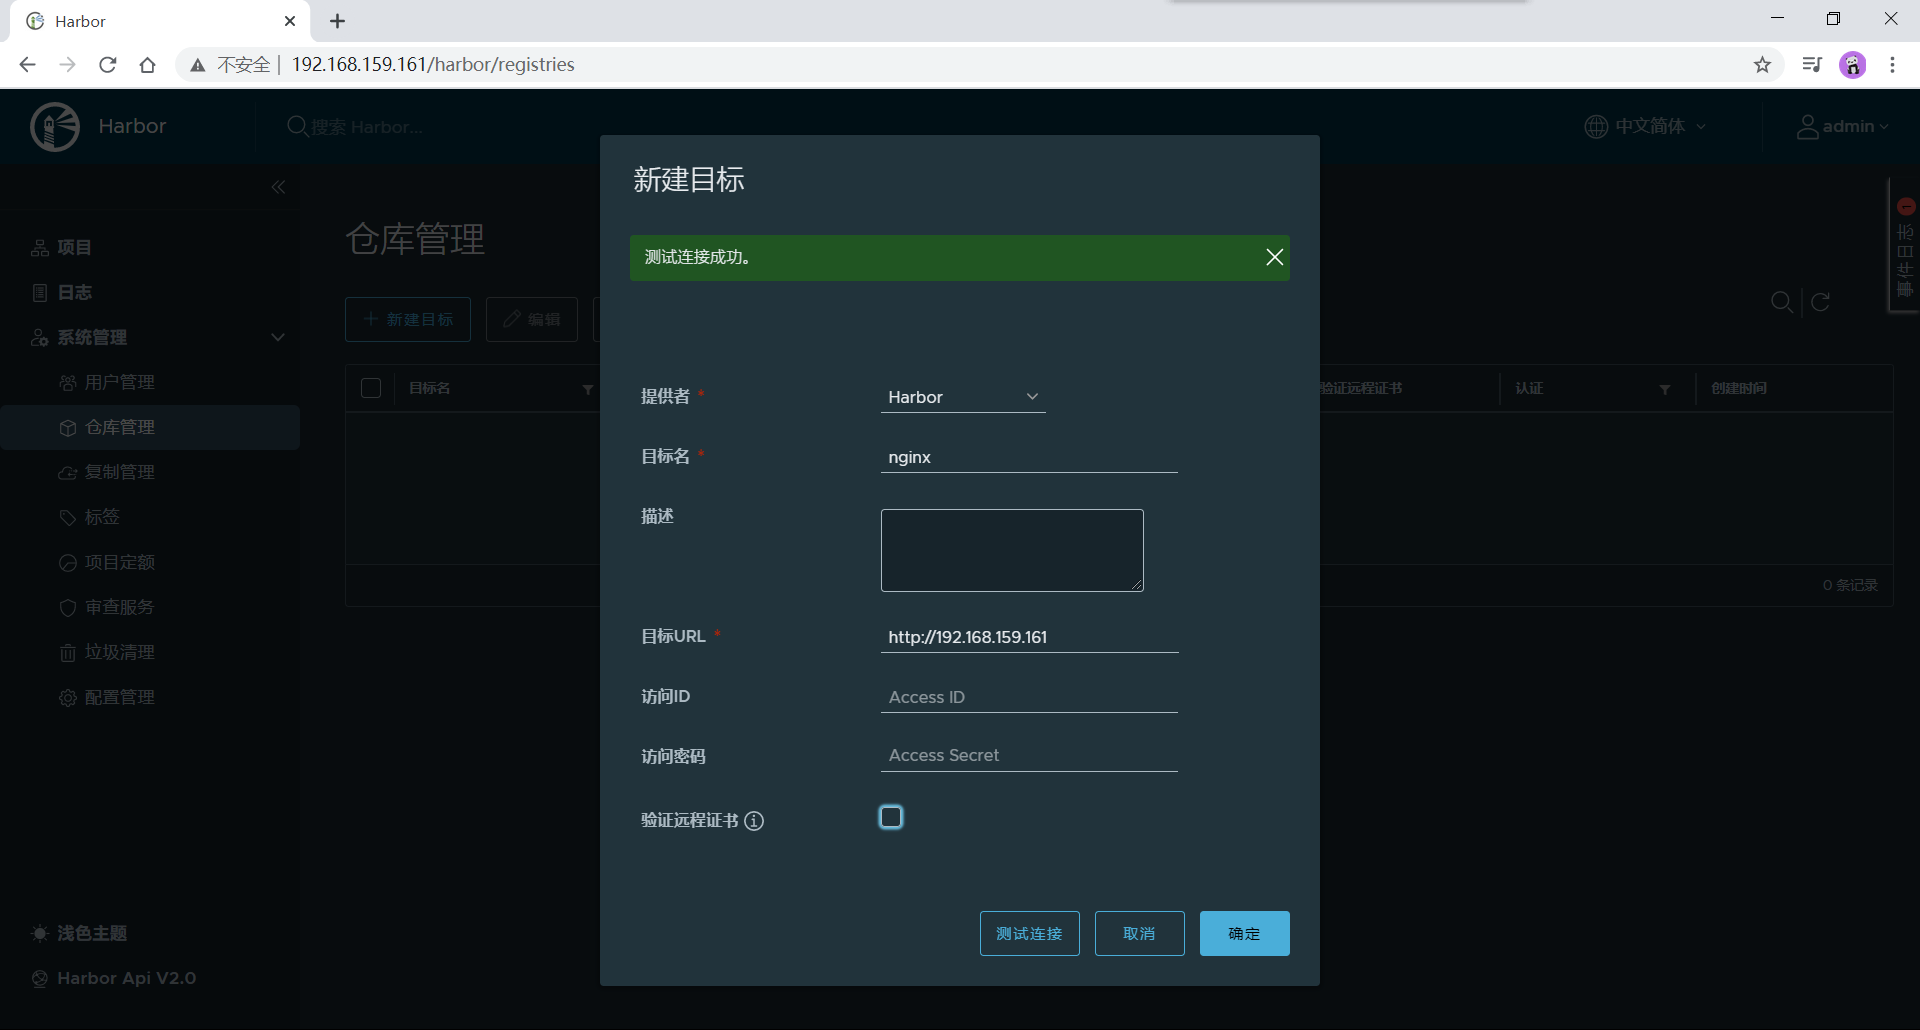Open the language selector dropdown
1920x1030 pixels.
click(1646, 126)
